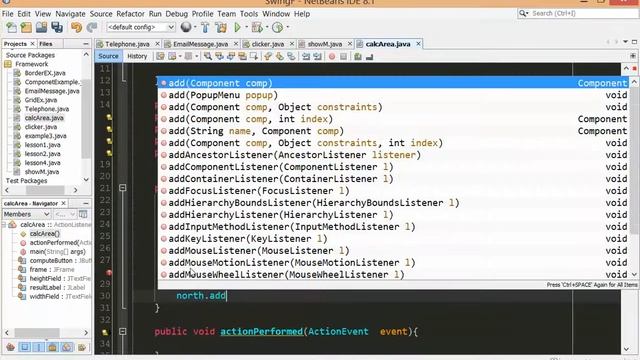Image resolution: width=640 pixels, height=360 pixels.
Task: Click the Uncomment code icon in editor toolbar
Action: 369,57
